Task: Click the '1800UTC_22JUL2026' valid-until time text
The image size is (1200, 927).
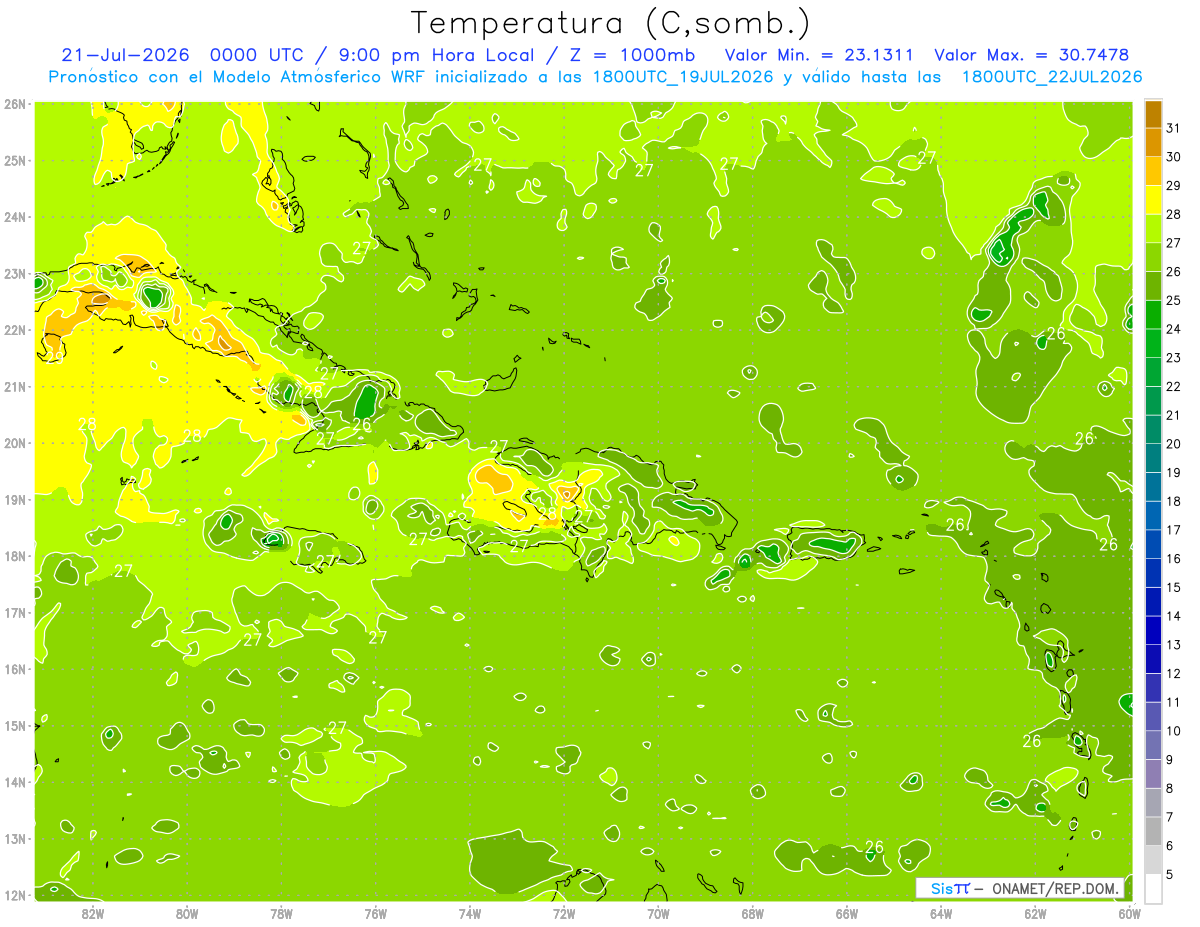Action: [x=1052, y=77]
